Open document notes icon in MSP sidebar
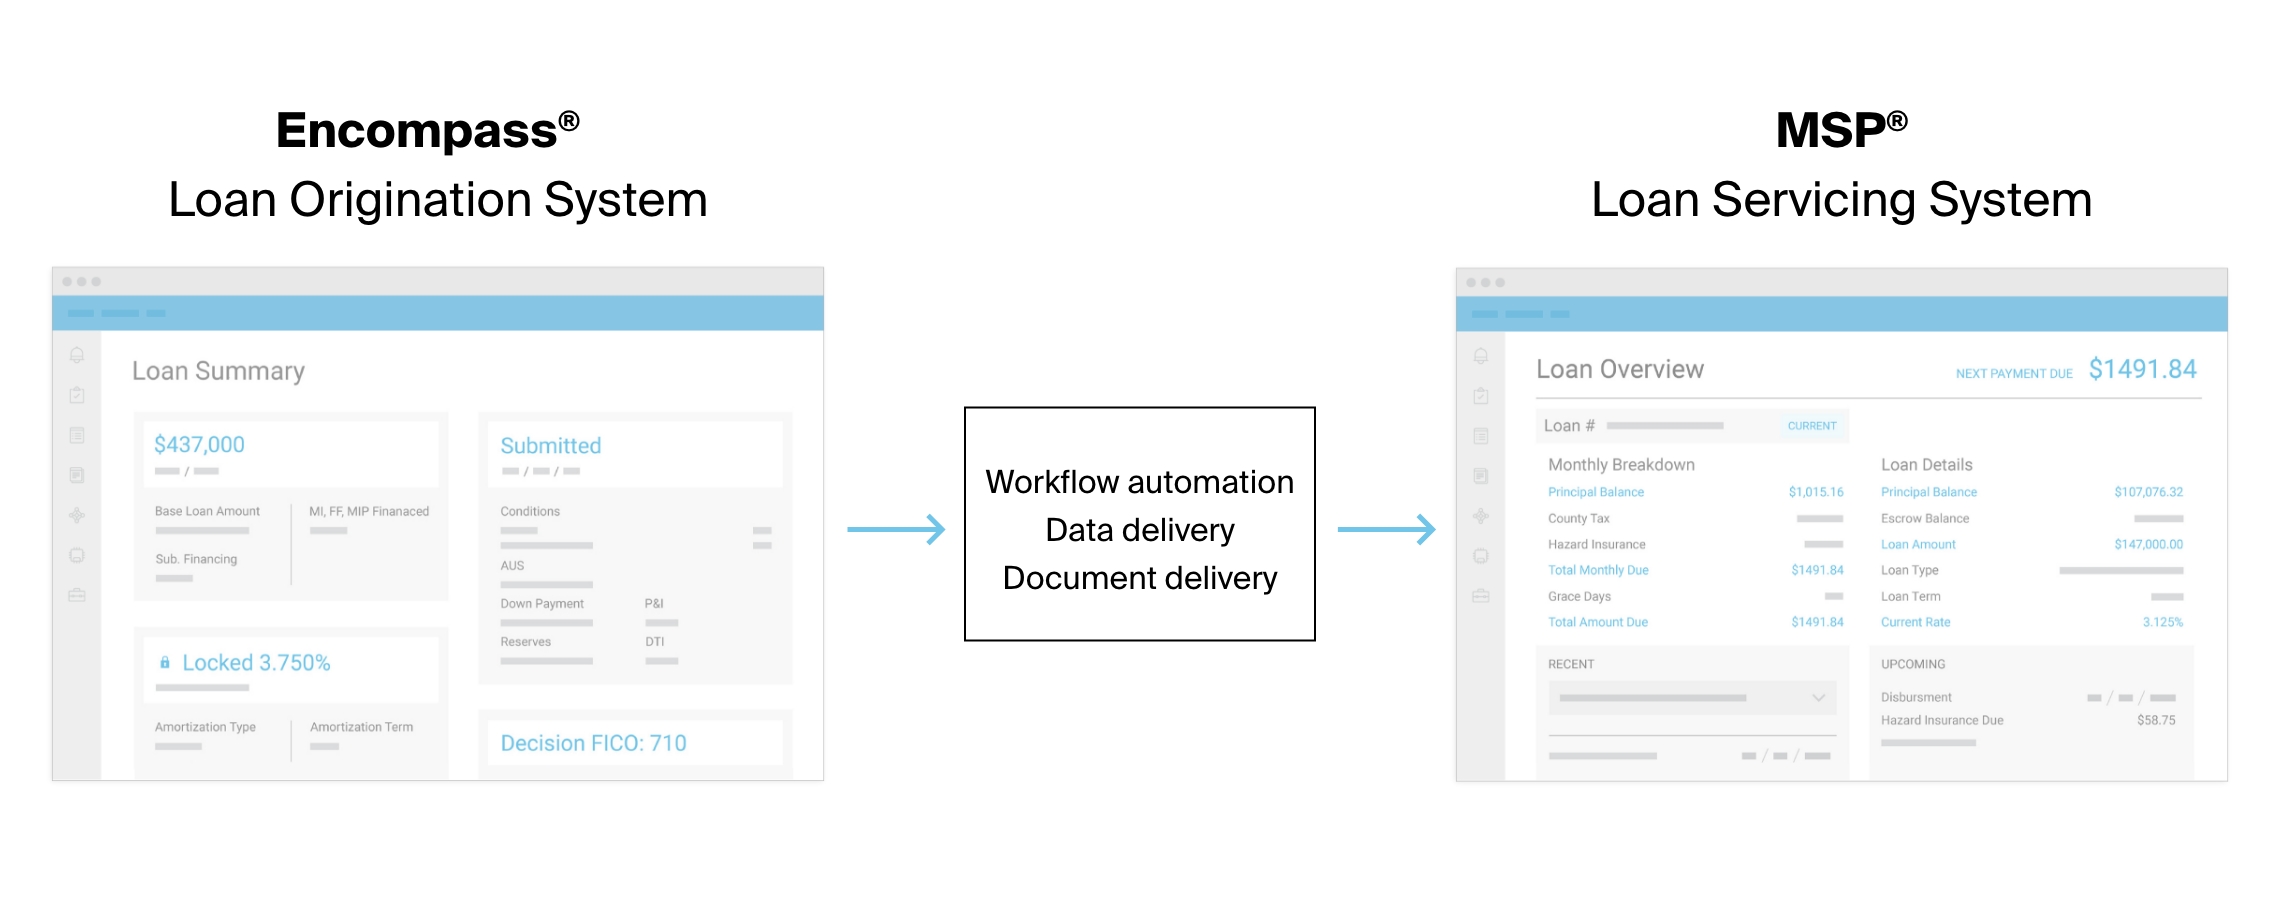Viewport: 2280px width, 900px height. click(1481, 476)
